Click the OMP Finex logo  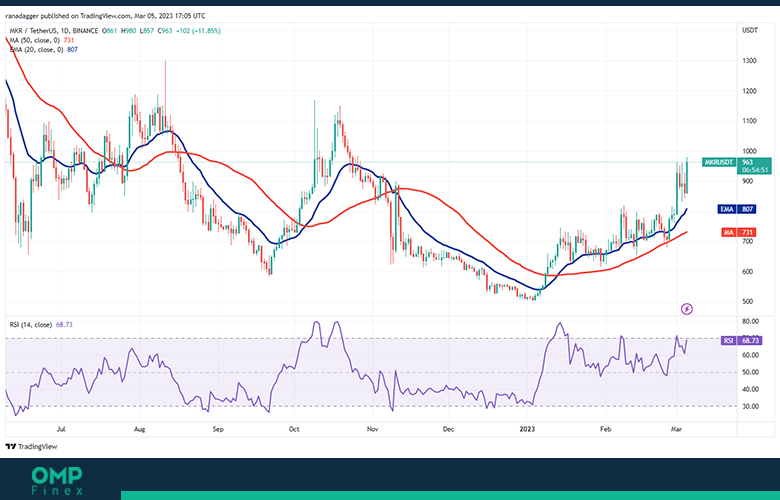coord(57,481)
